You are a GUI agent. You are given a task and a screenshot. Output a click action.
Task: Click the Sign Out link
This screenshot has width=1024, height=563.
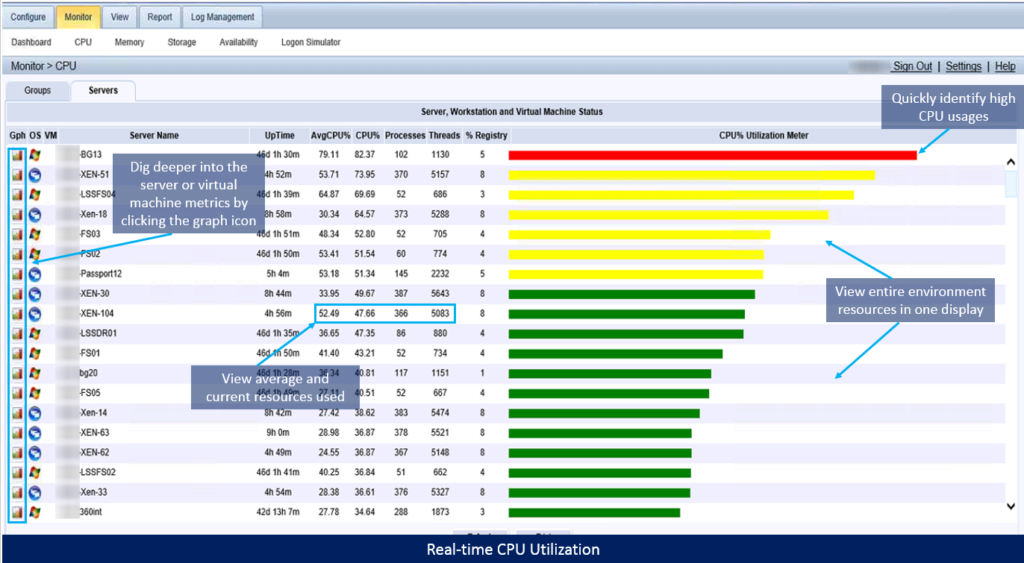pyautogui.click(x=912, y=66)
